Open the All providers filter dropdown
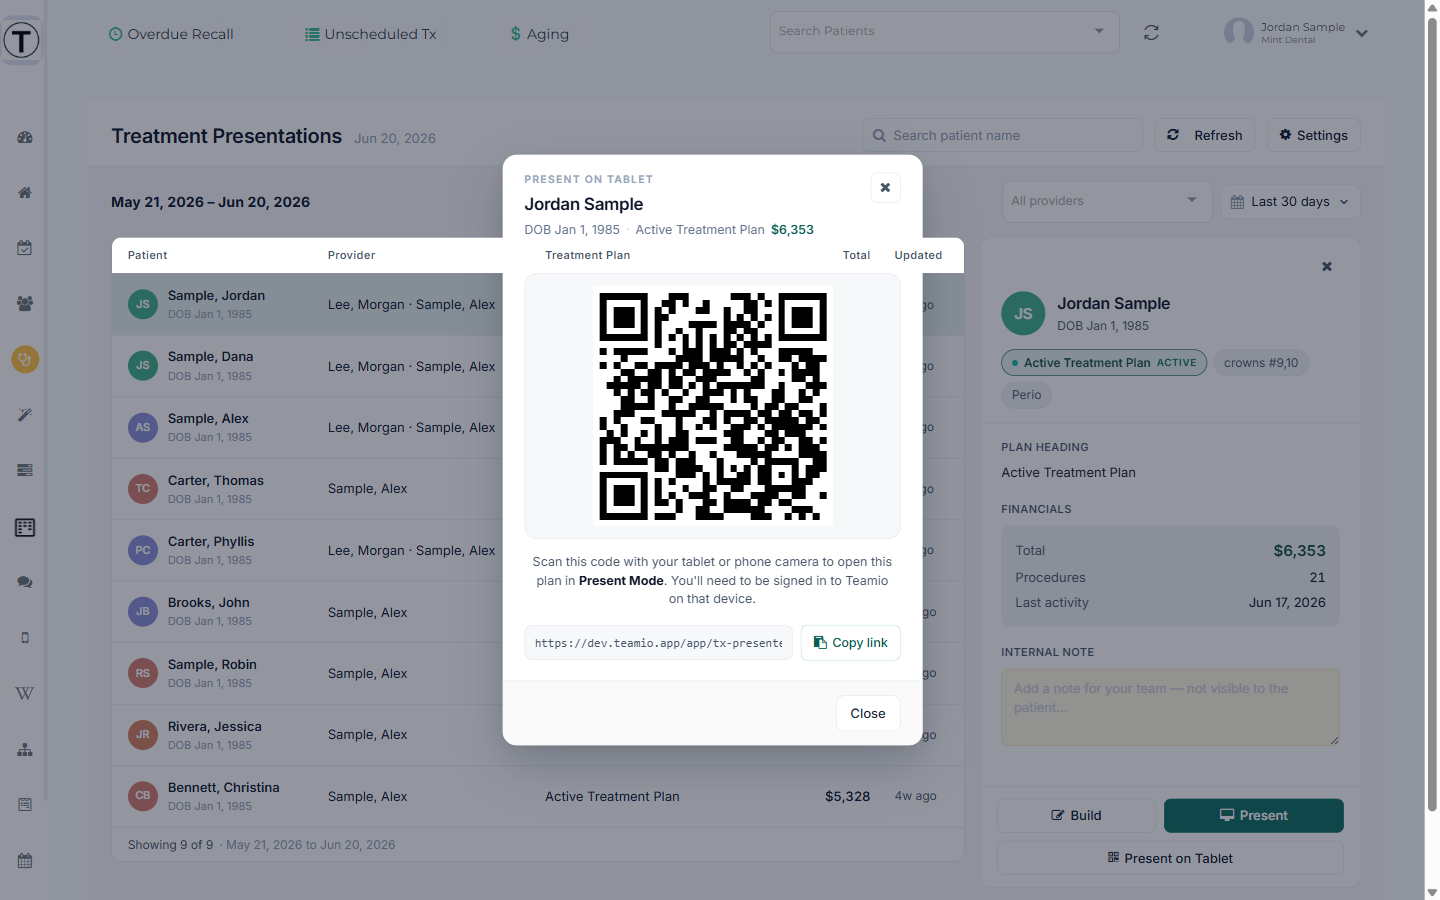1440x900 pixels. (1107, 201)
